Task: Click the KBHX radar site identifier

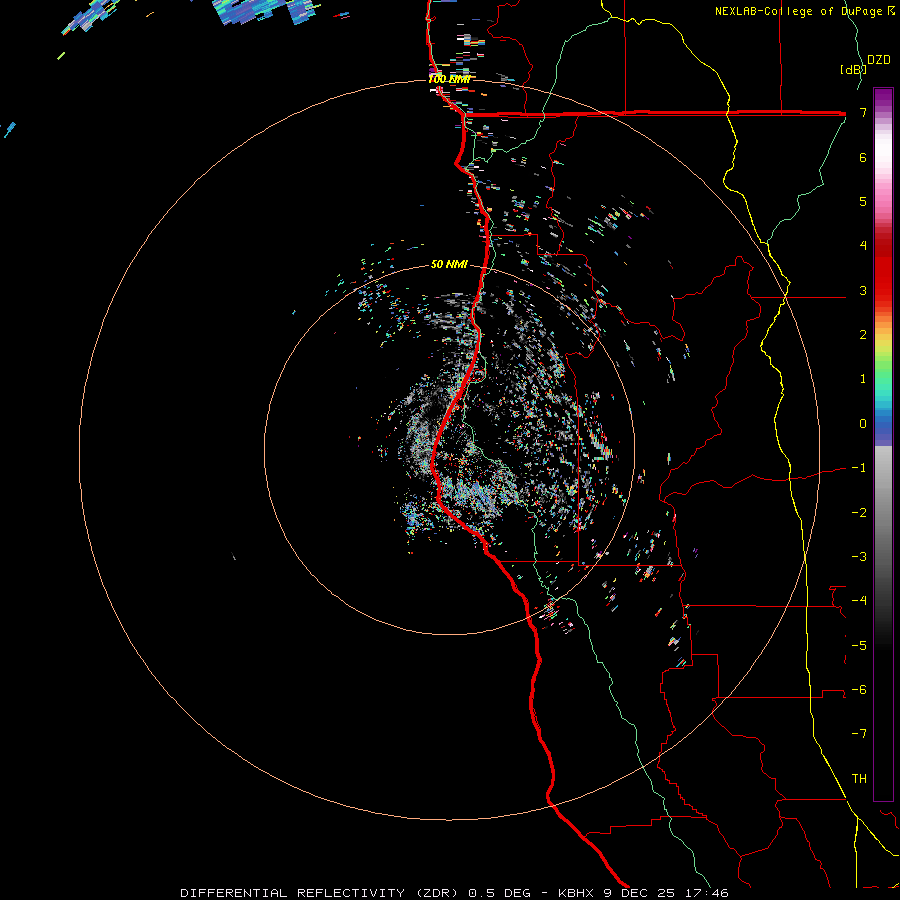Action: pyautogui.click(x=578, y=893)
